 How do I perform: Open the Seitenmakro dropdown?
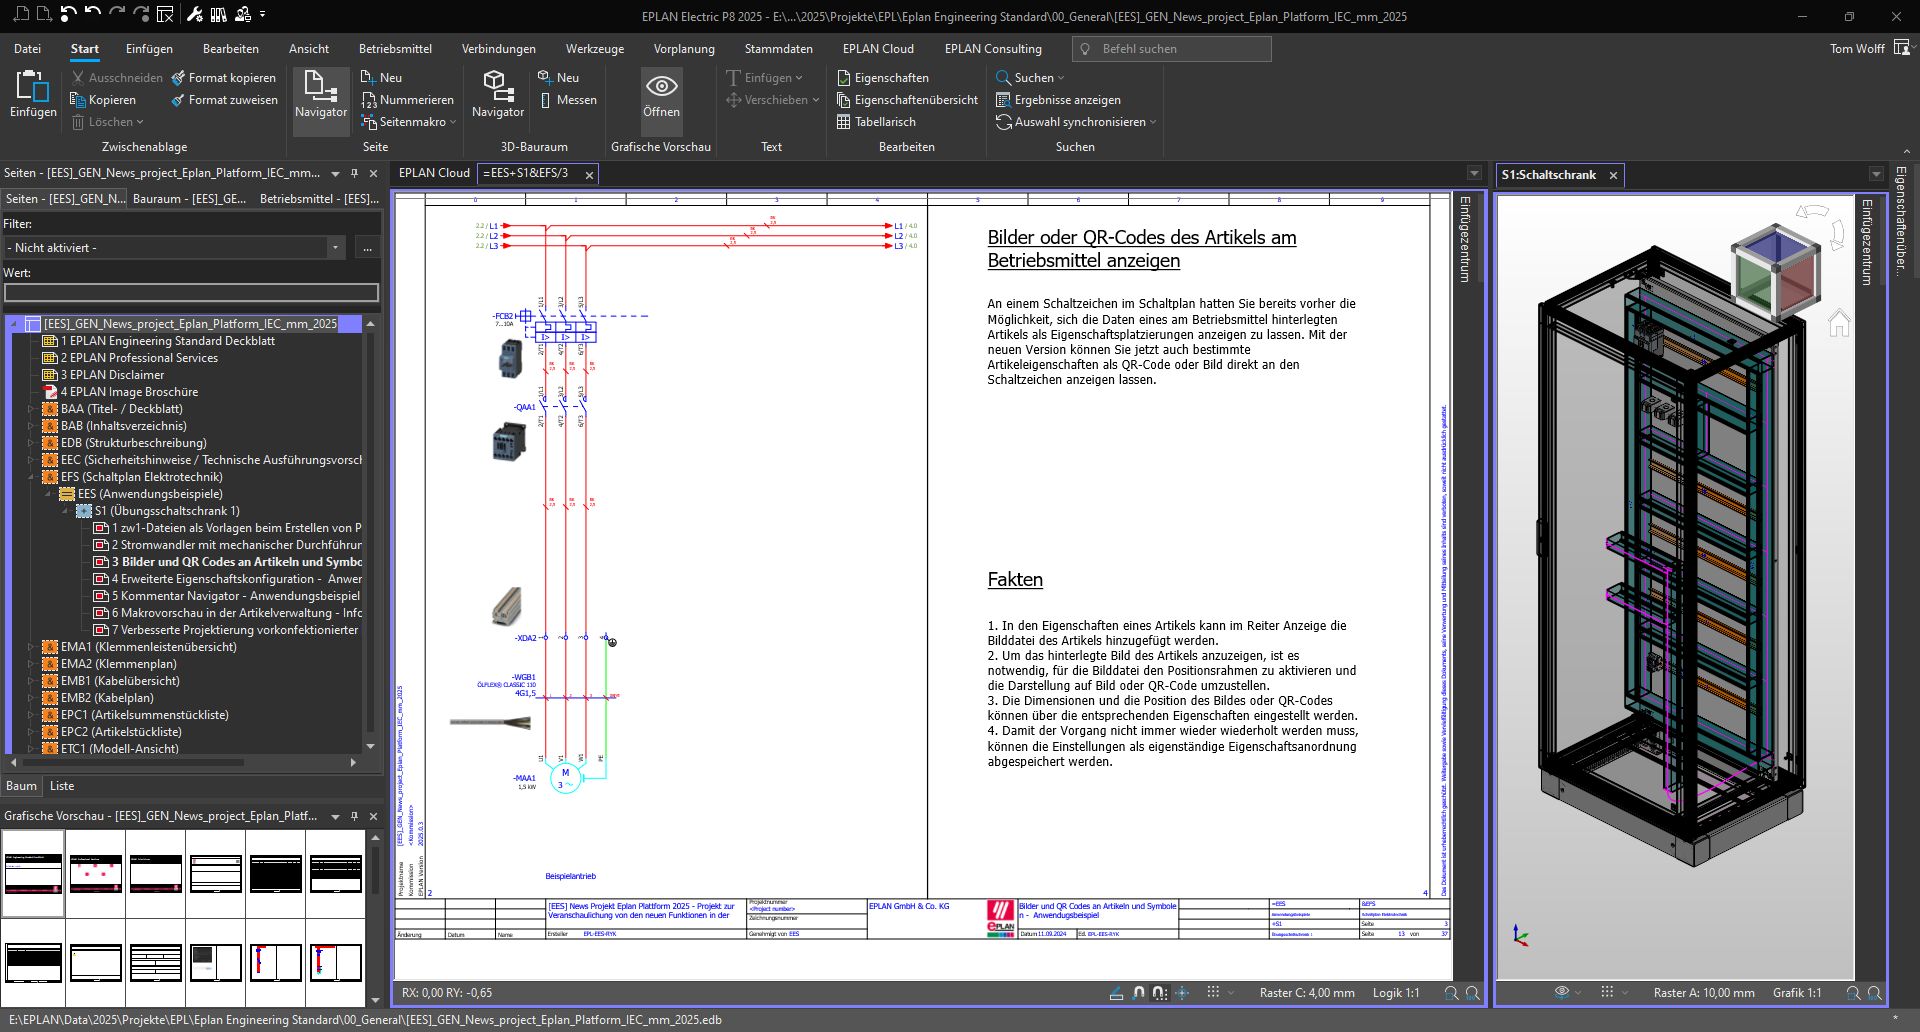(453, 122)
